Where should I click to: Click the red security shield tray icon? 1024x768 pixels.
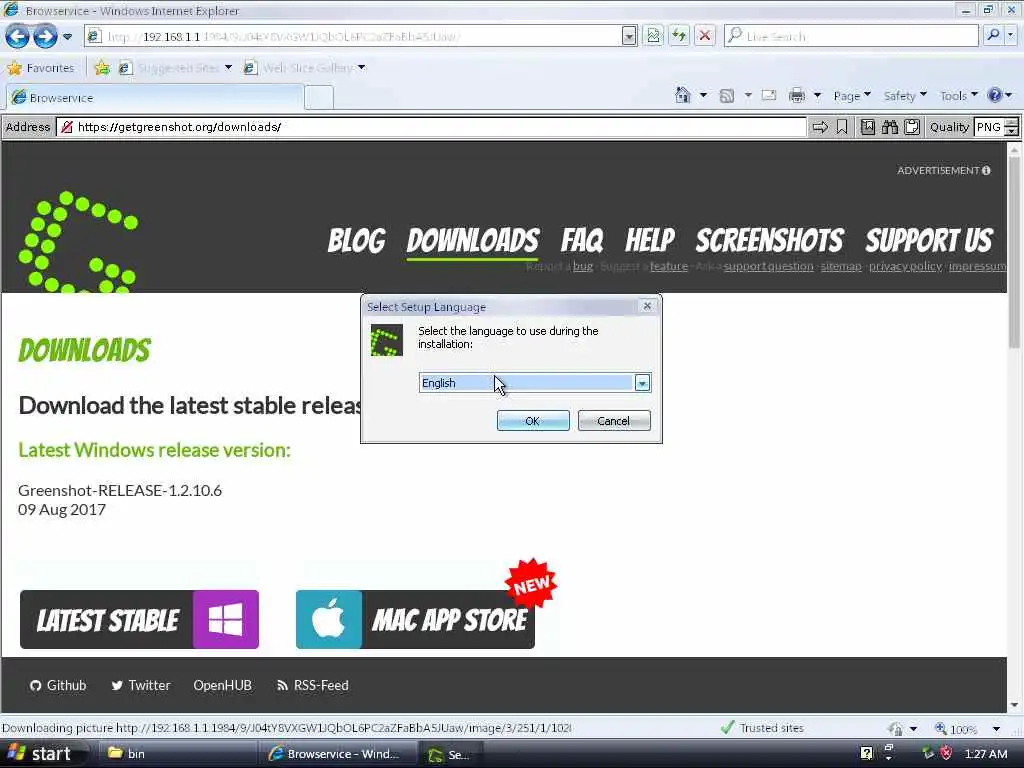click(946, 754)
